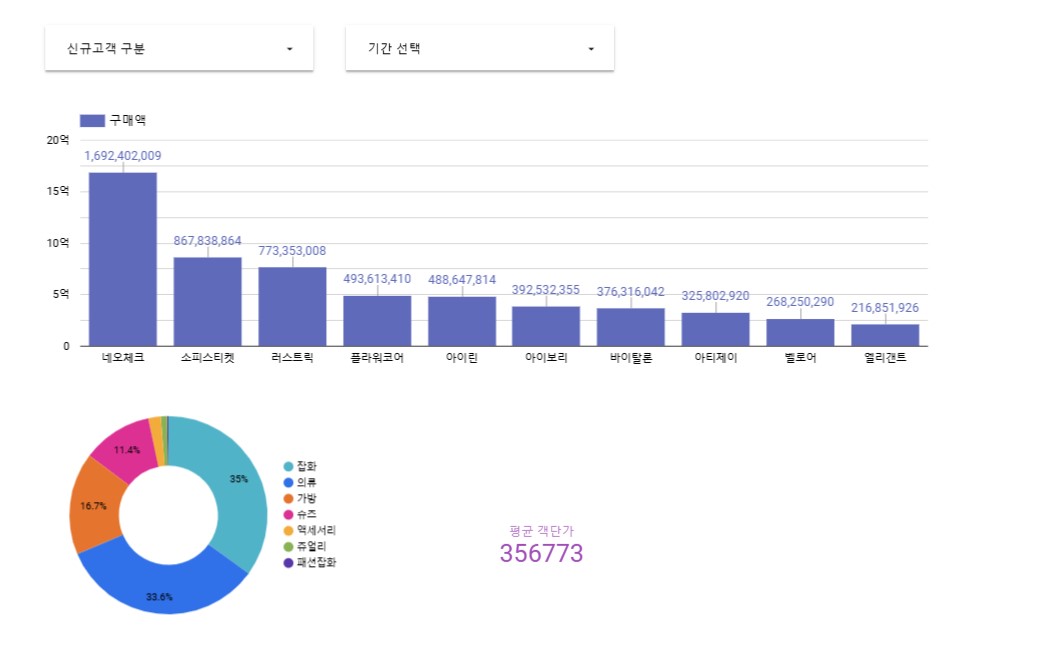This screenshot has width=1063, height=662.
Task: Select the 아티제이 bar
Action: [715, 330]
